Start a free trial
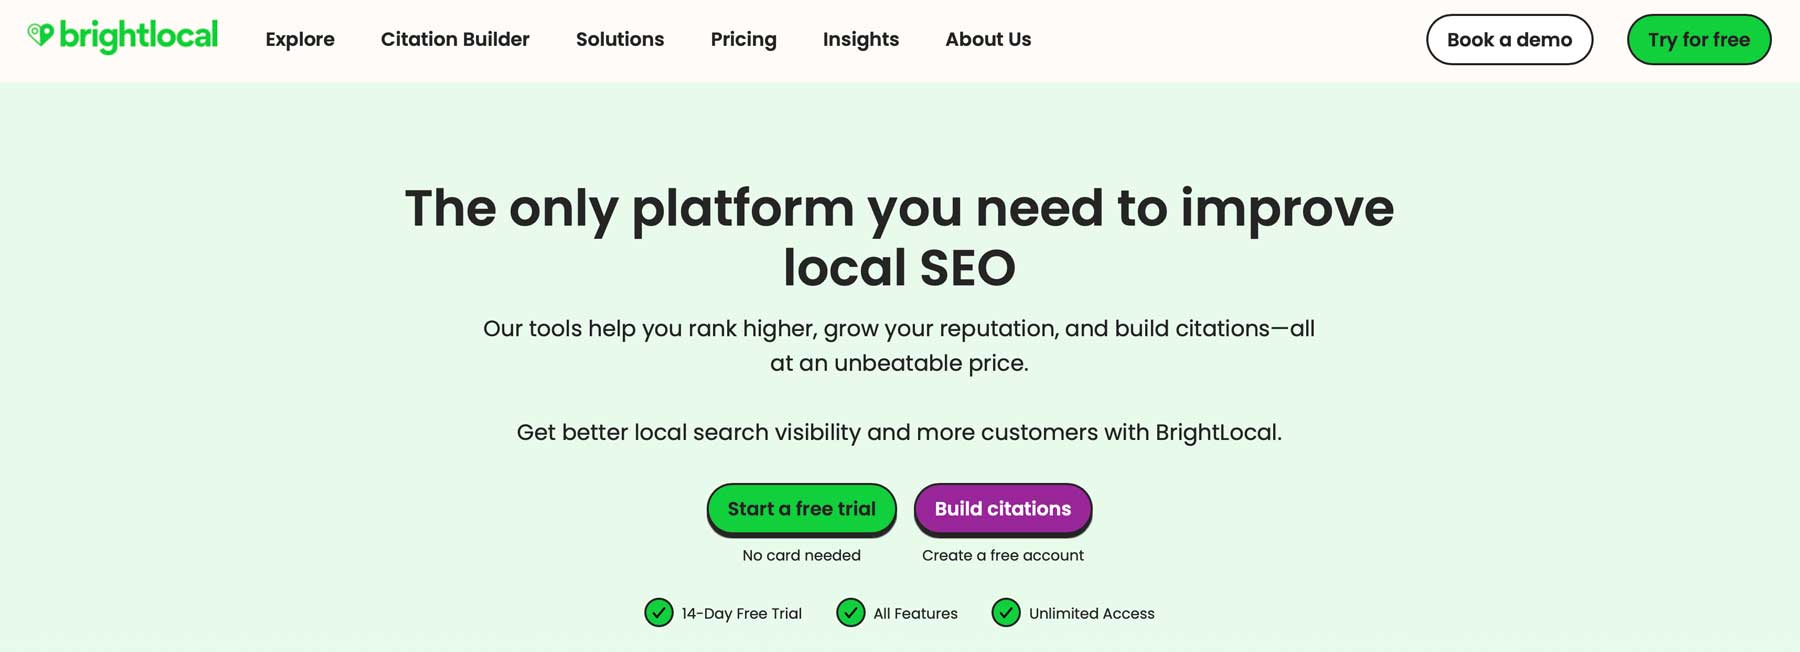The width and height of the screenshot is (1800, 652). (x=801, y=508)
